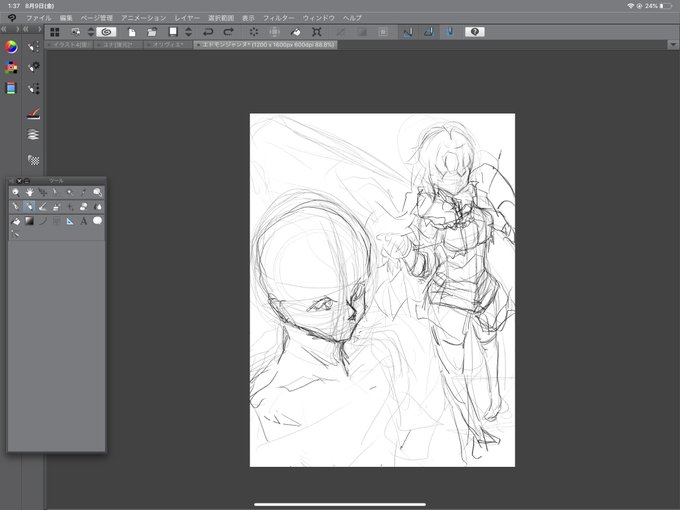The height and width of the screenshot is (510, 680).
Task: Switch to the second canvas tab
Action: coord(118,45)
